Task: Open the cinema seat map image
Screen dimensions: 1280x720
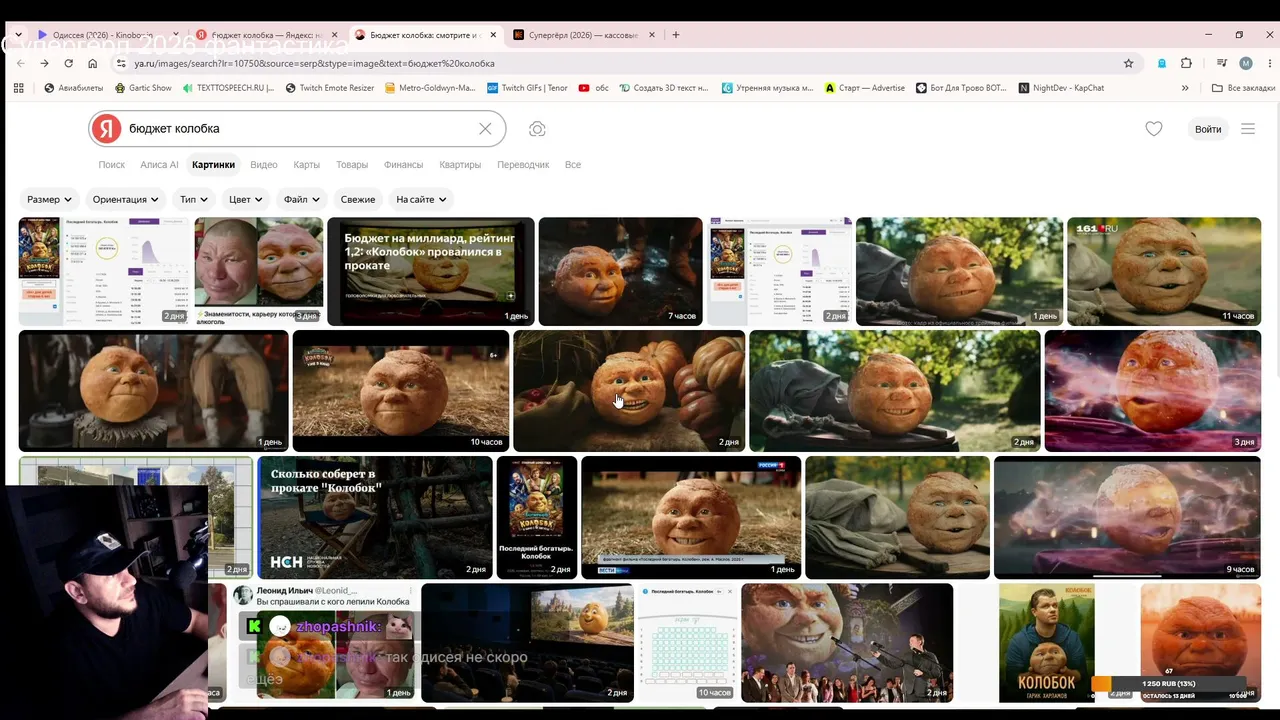Action: point(687,643)
